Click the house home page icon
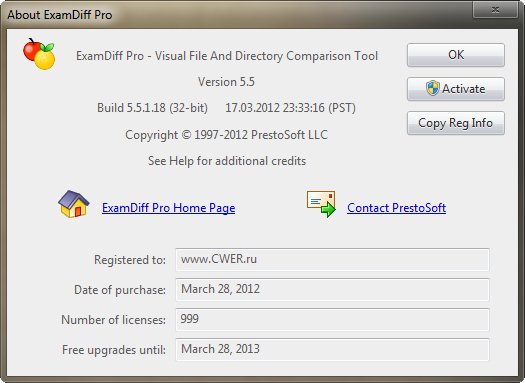The width and height of the screenshot is (525, 383). tap(74, 204)
